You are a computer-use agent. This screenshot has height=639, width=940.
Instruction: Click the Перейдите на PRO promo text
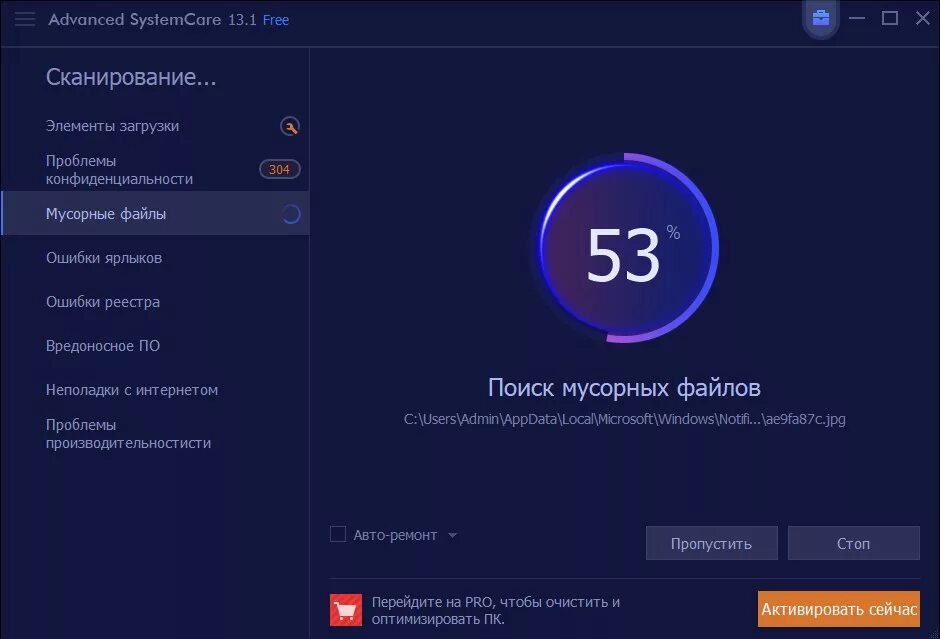[495, 610]
